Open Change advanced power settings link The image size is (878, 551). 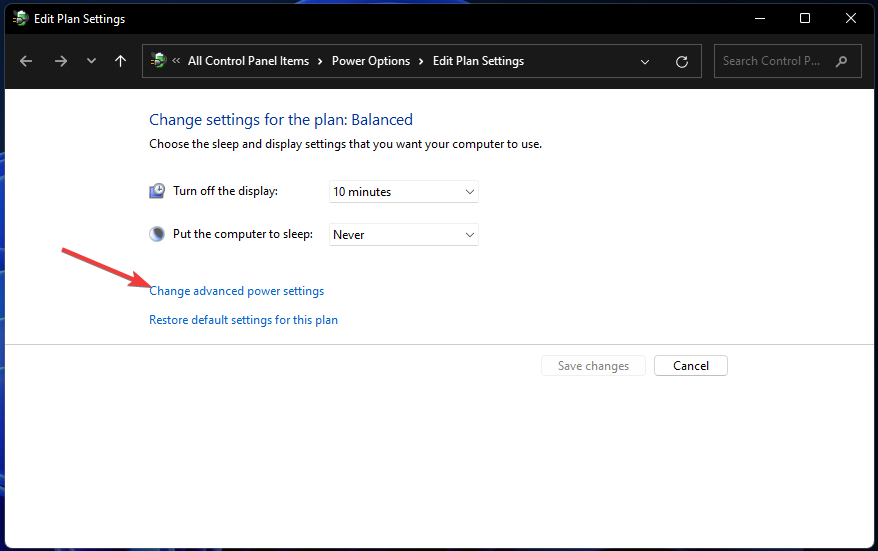coord(236,291)
